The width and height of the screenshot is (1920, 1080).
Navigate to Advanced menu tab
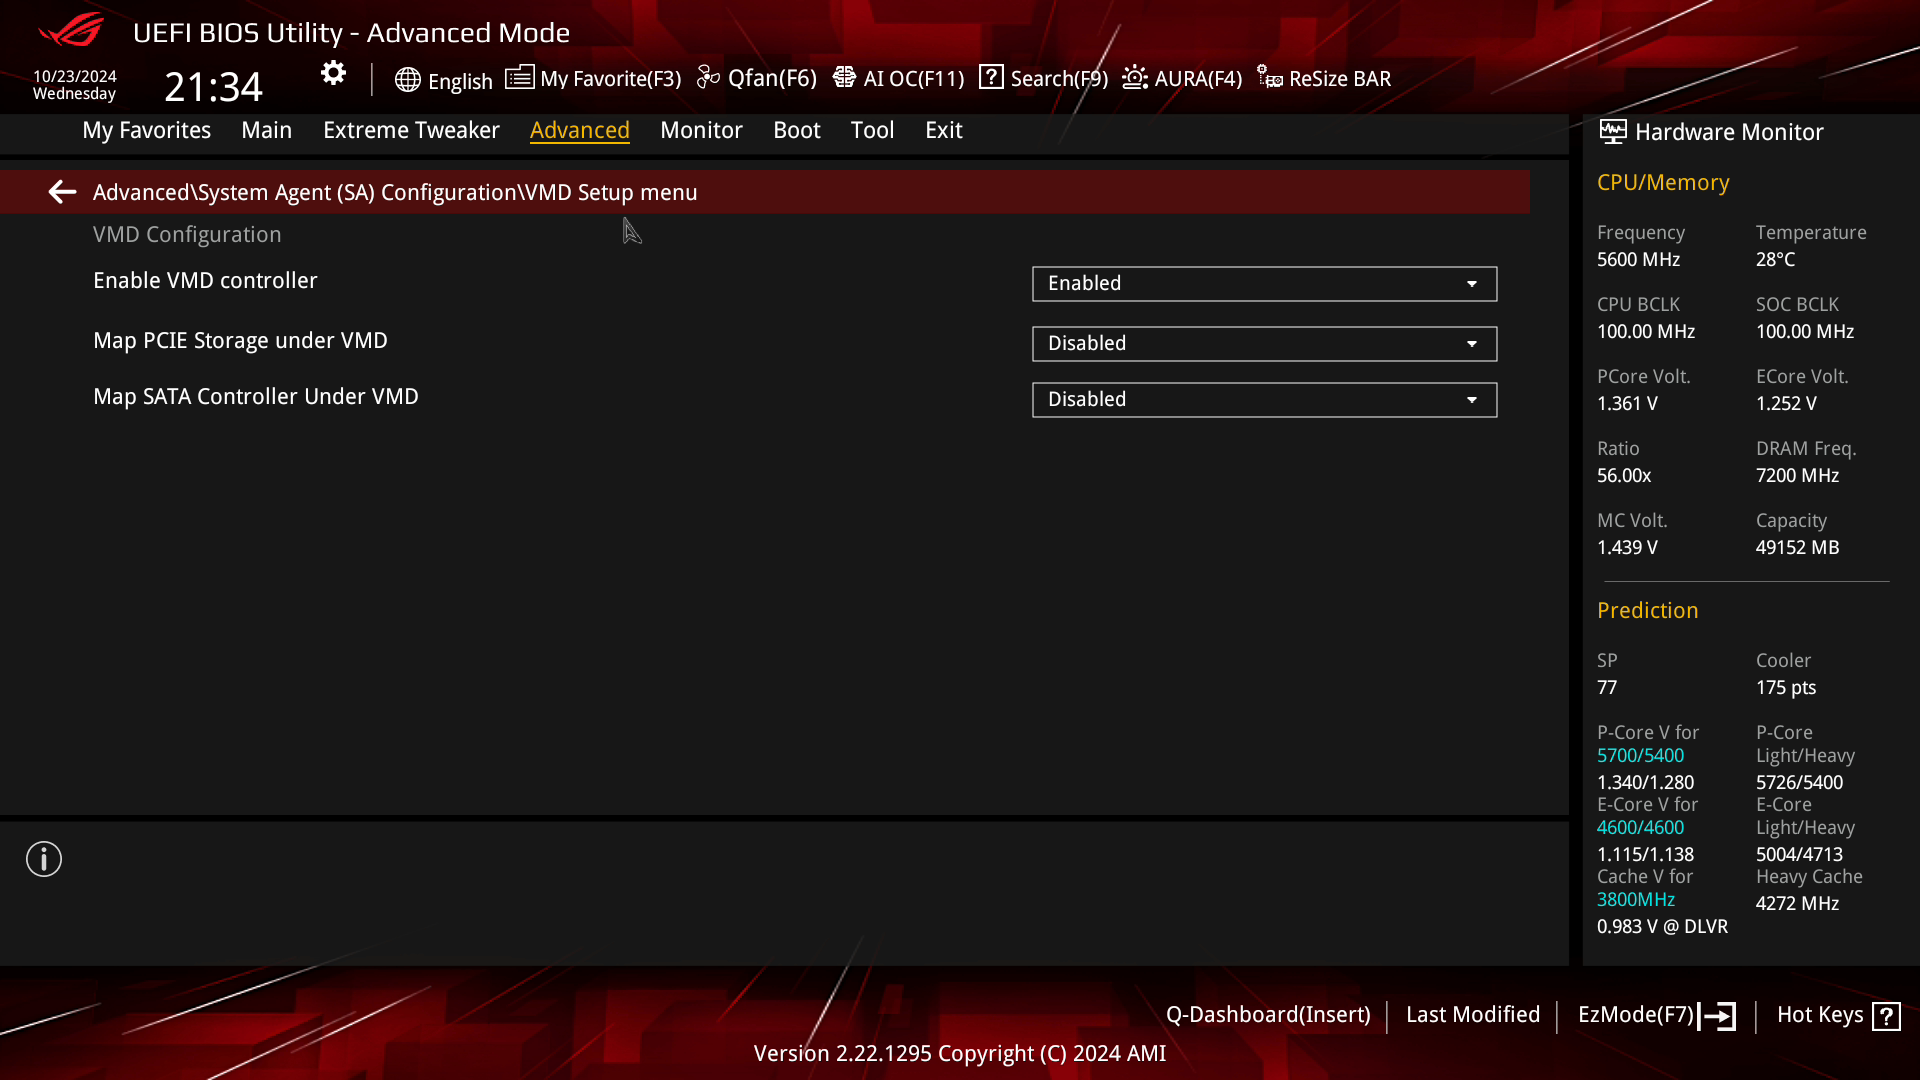[x=580, y=129]
